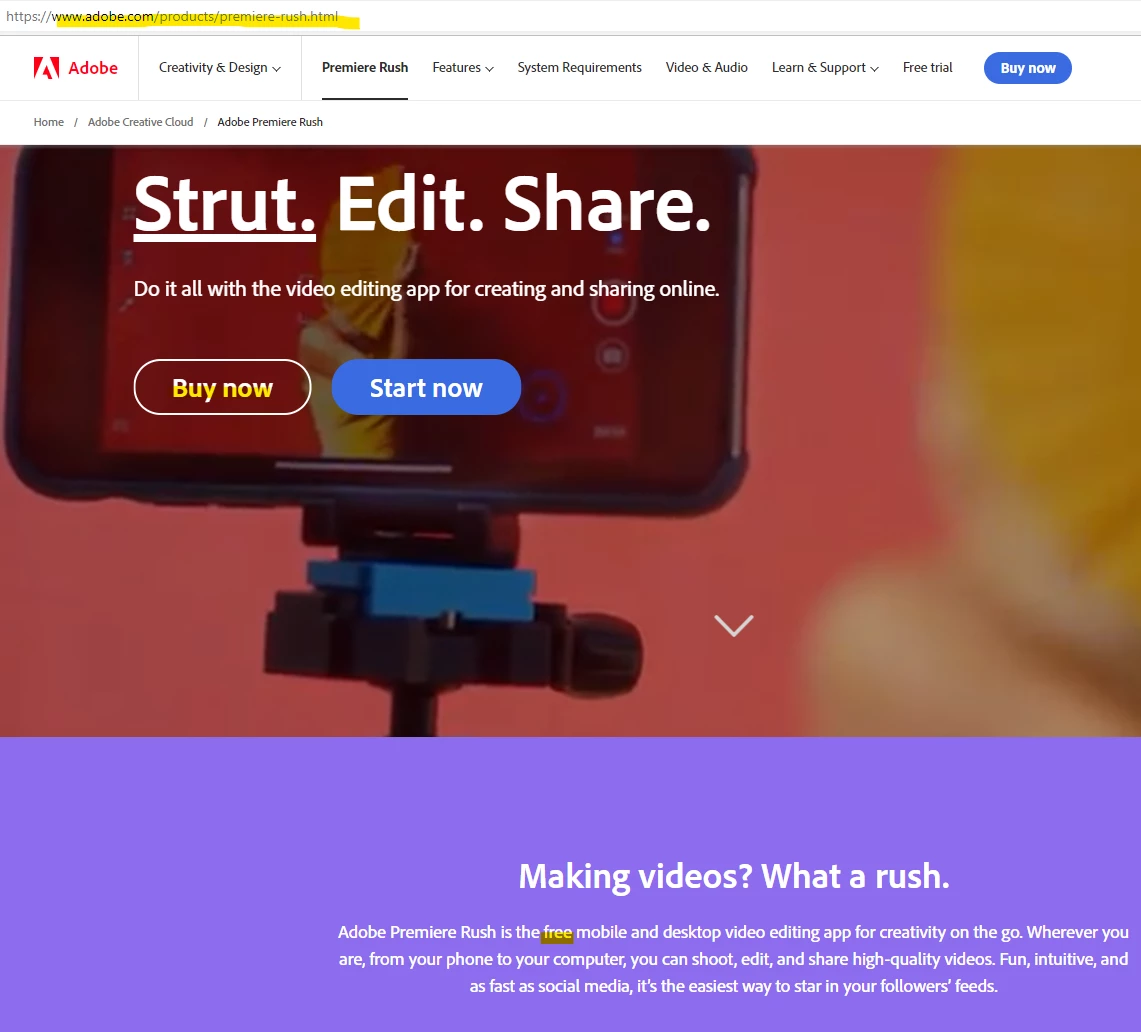Click the underlined Strut. headline word
The image size is (1141, 1032).
(225, 205)
